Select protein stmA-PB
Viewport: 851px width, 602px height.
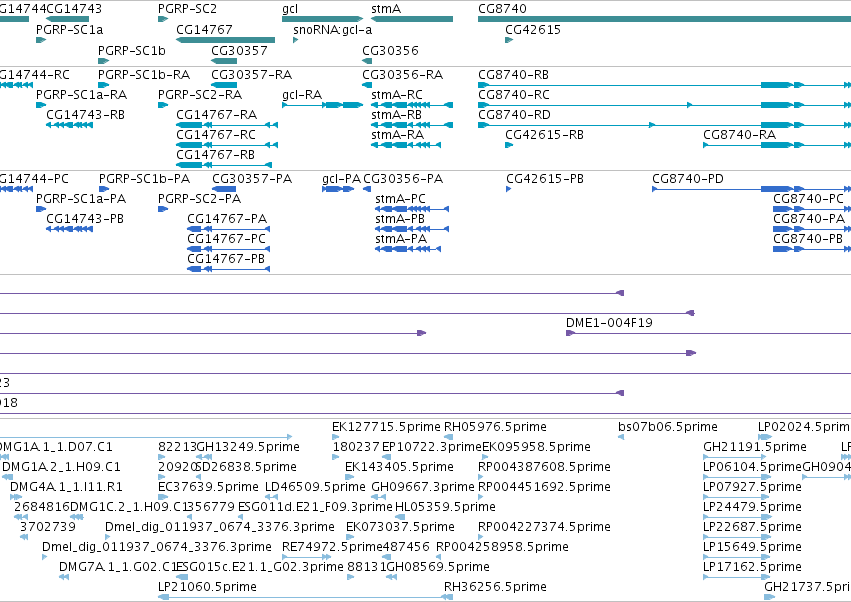412,229
